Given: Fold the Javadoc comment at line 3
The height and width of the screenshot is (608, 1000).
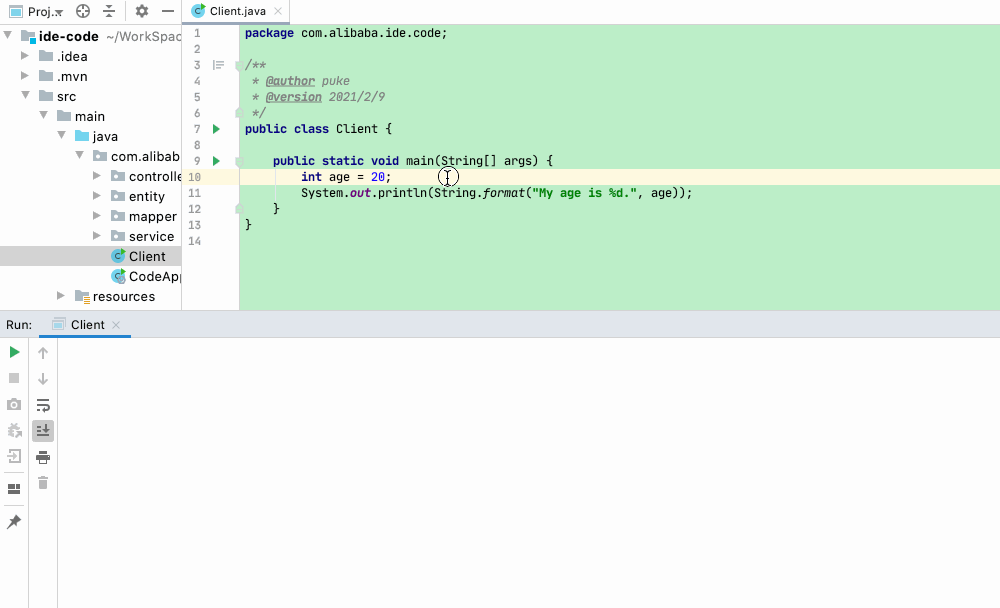Looking at the screenshot, I should (x=239, y=65).
